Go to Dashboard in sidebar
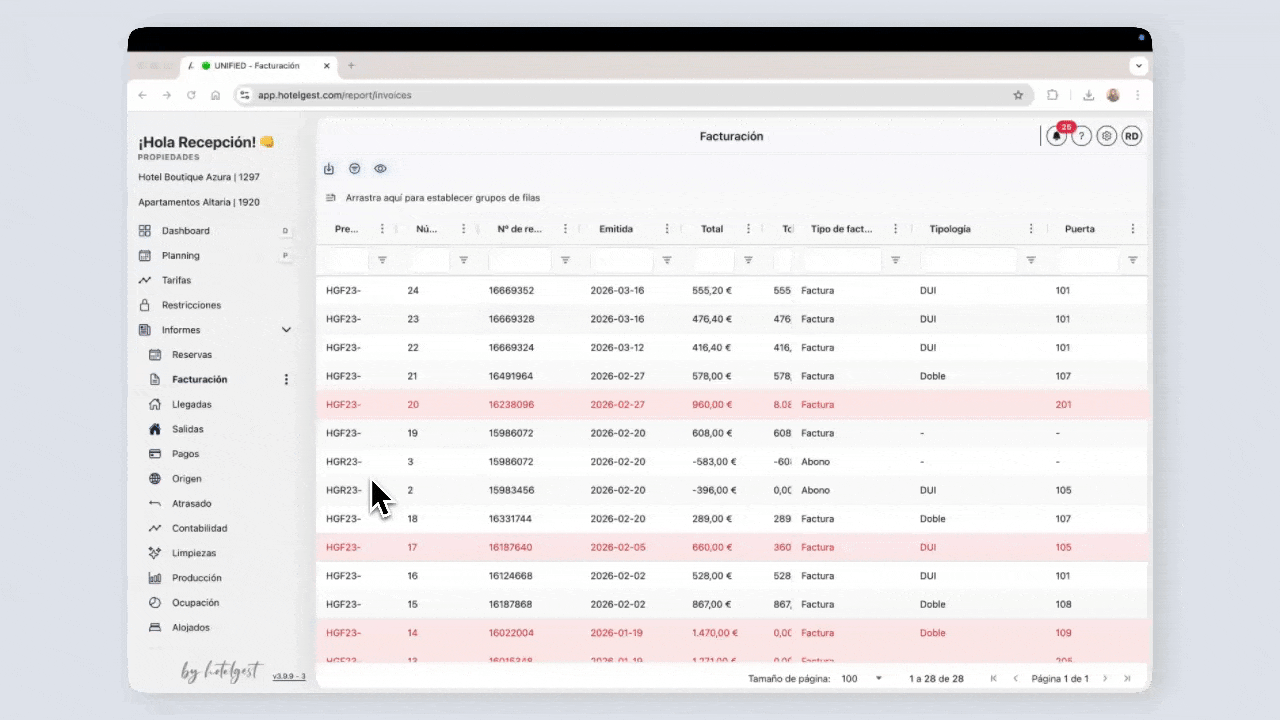Viewport: 1280px width, 720px height. point(185,231)
